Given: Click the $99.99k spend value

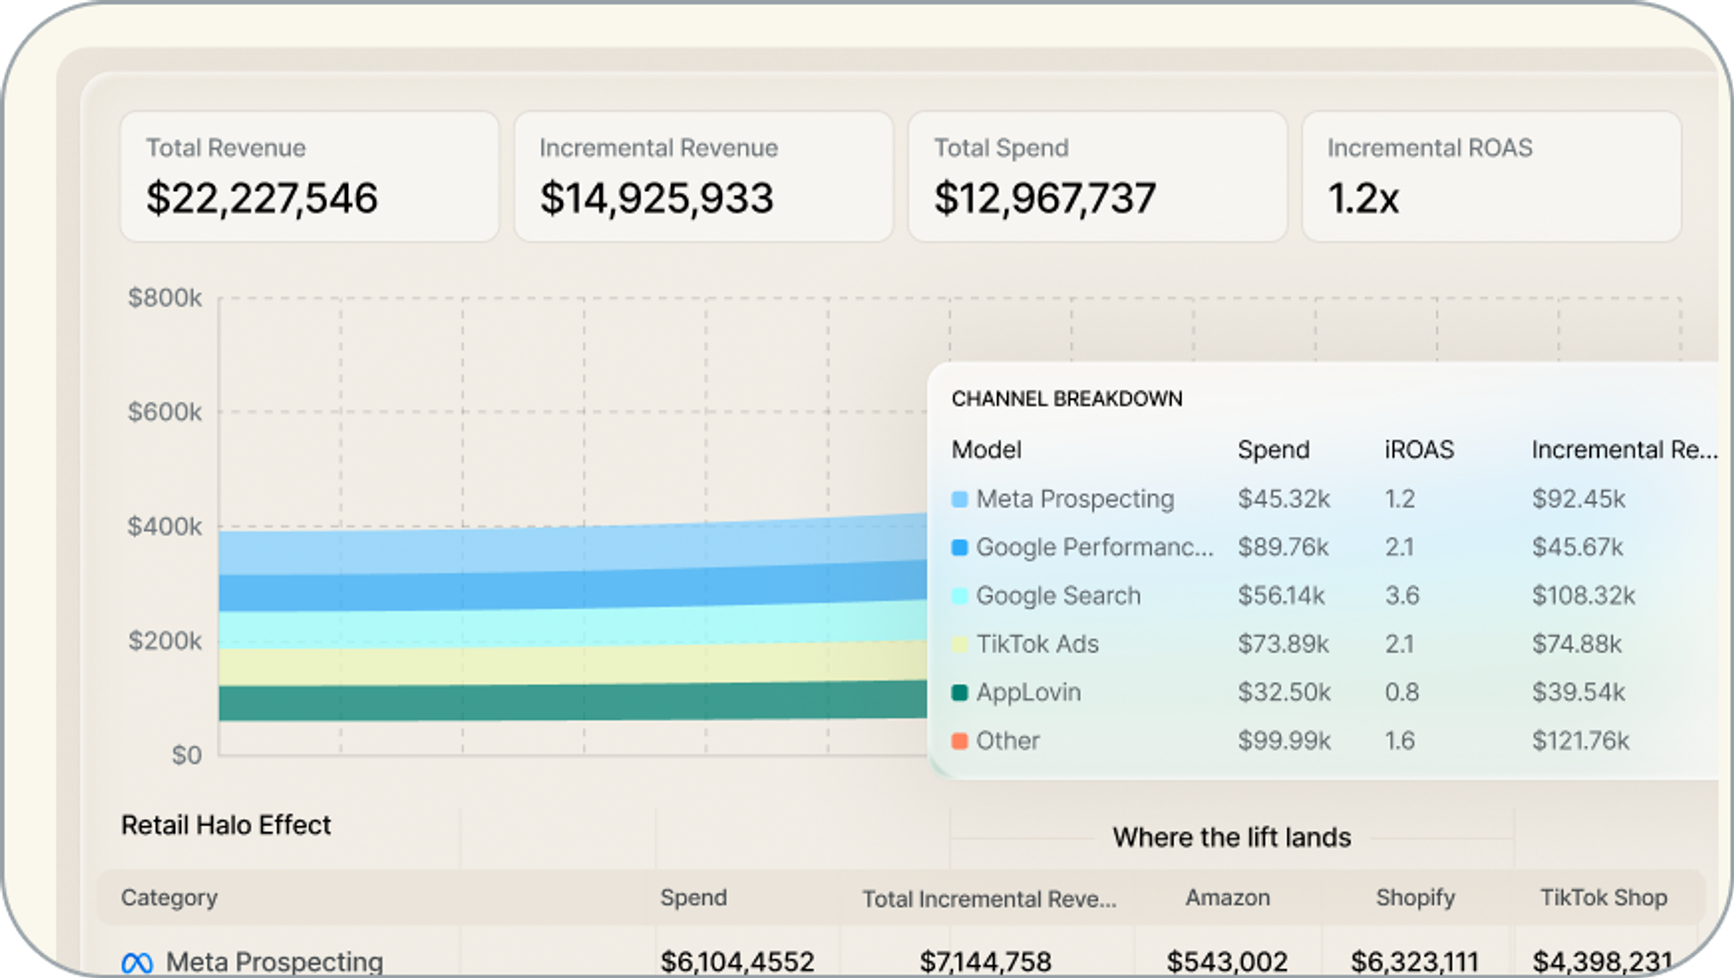Looking at the screenshot, I should click(x=1284, y=741).
